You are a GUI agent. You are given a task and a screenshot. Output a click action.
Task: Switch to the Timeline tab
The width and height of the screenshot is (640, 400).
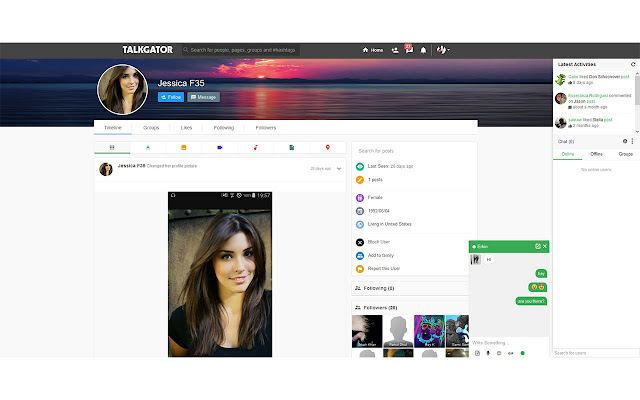pyautogui.click(x=113, y=128)
